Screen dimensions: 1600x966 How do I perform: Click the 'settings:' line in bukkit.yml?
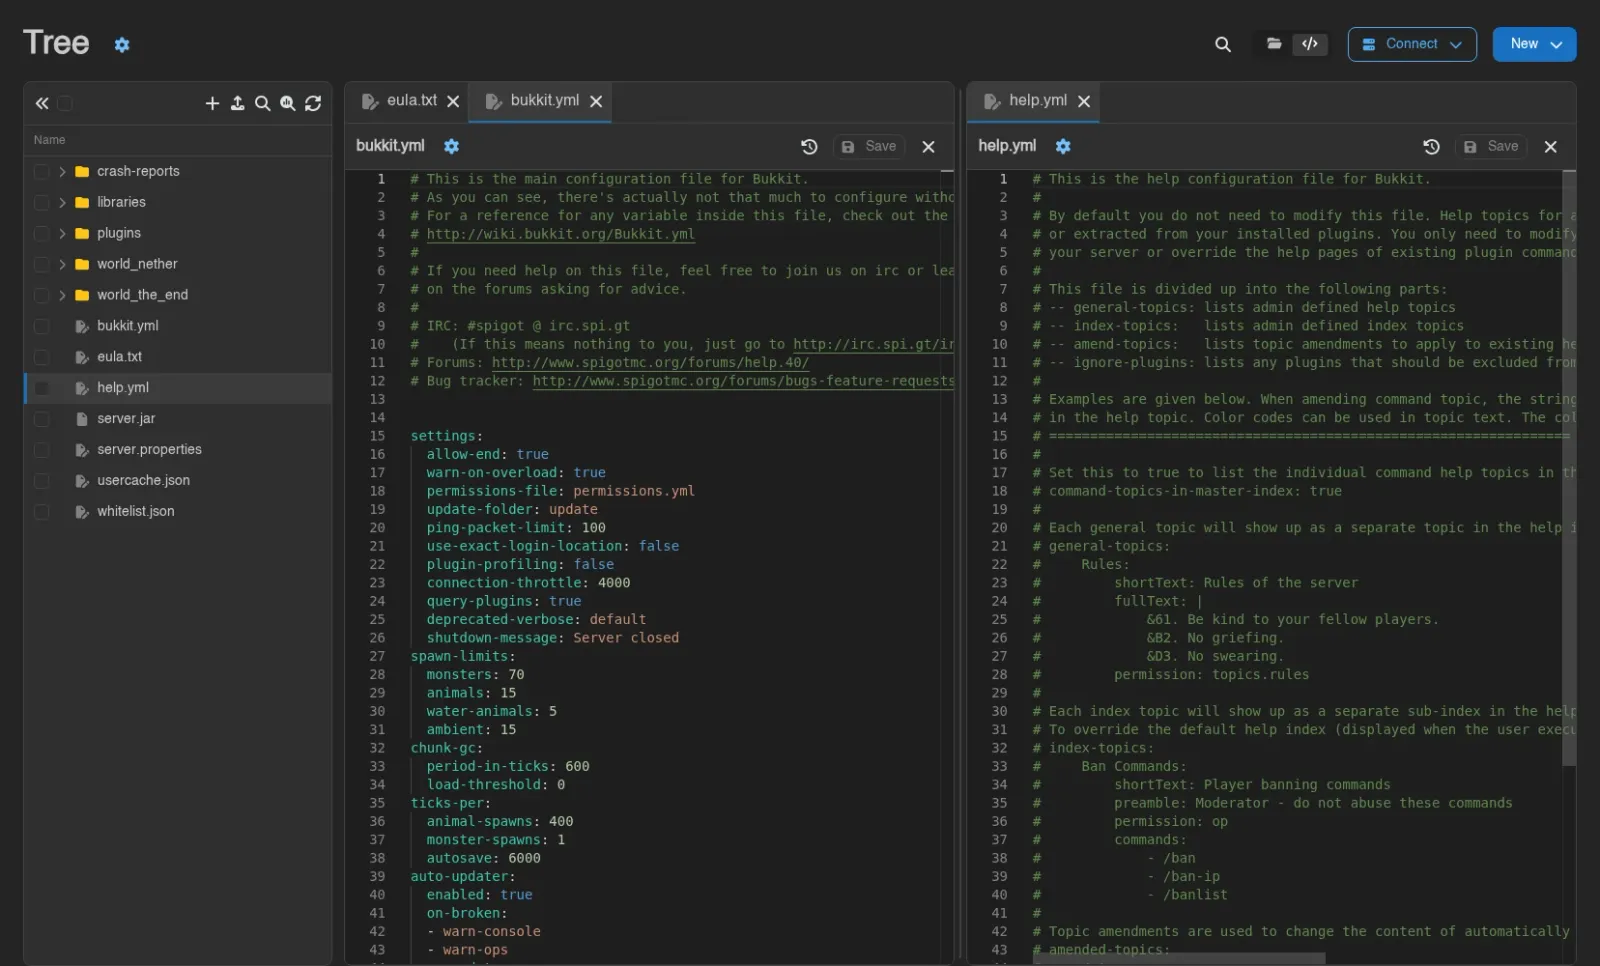tap(446, 436)
